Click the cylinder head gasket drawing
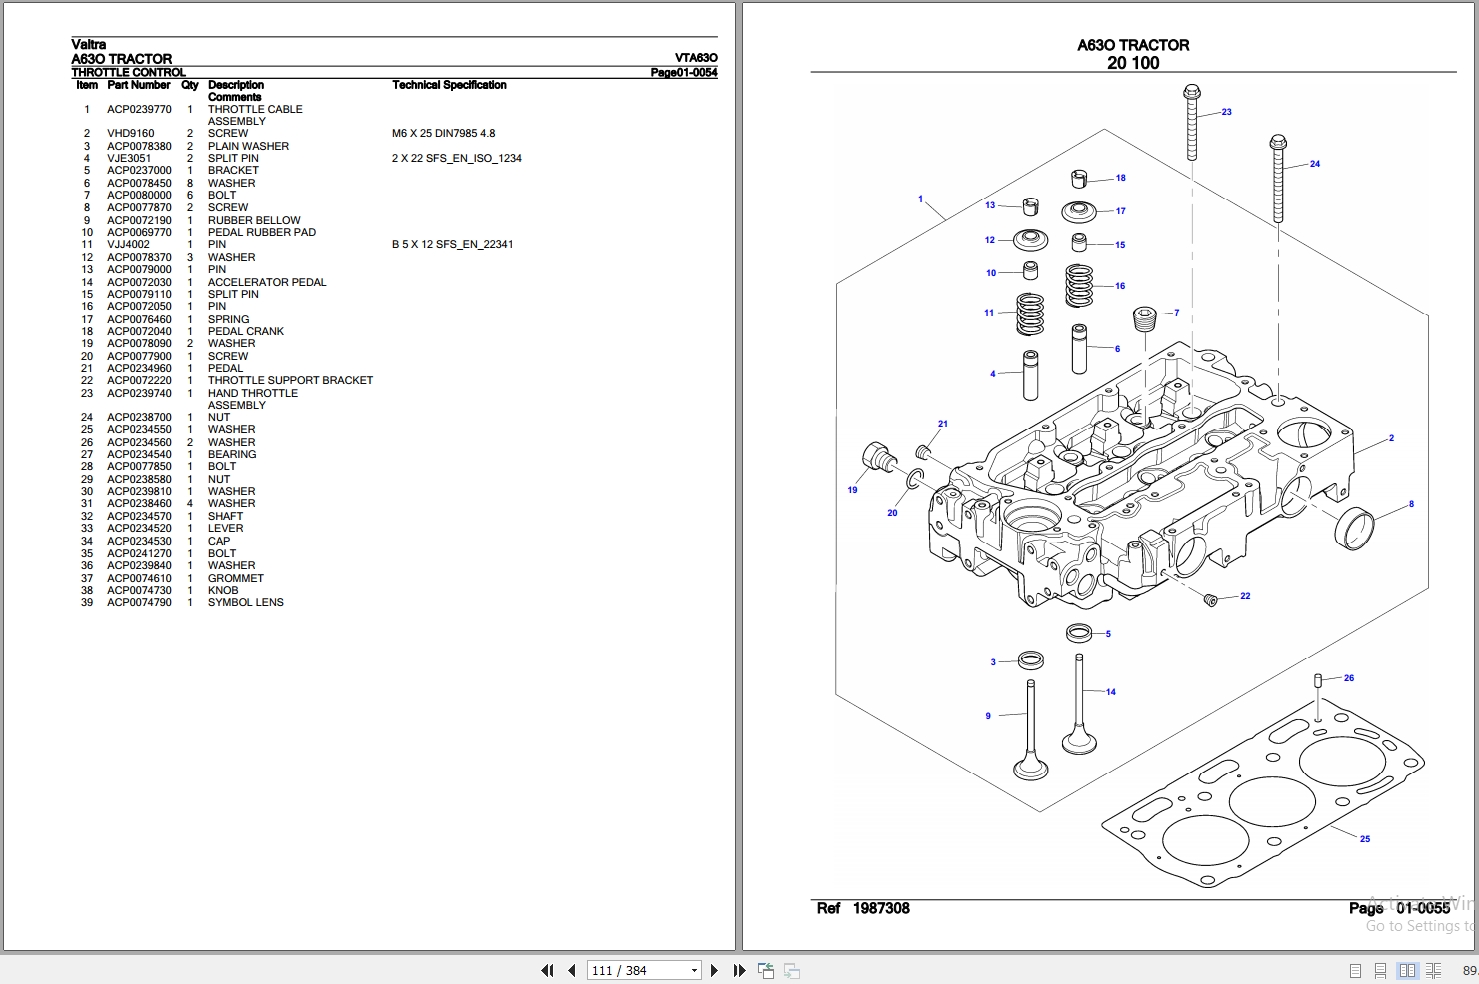The height and width of the screenshot is (984, 1479). point(1264,795)
